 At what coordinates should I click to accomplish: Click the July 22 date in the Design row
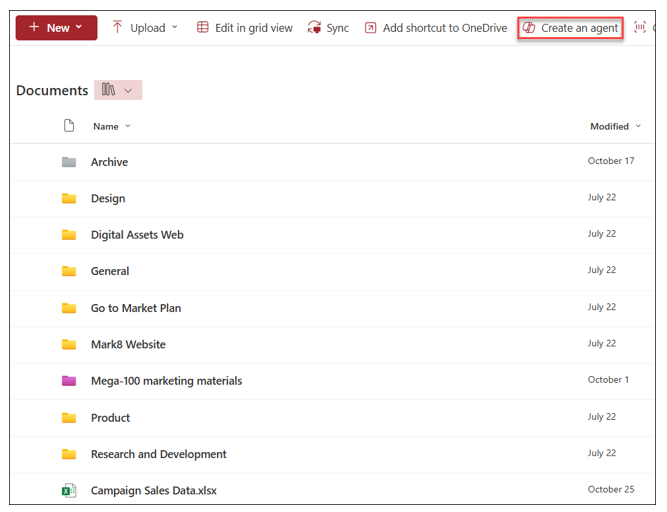[601, 198]
